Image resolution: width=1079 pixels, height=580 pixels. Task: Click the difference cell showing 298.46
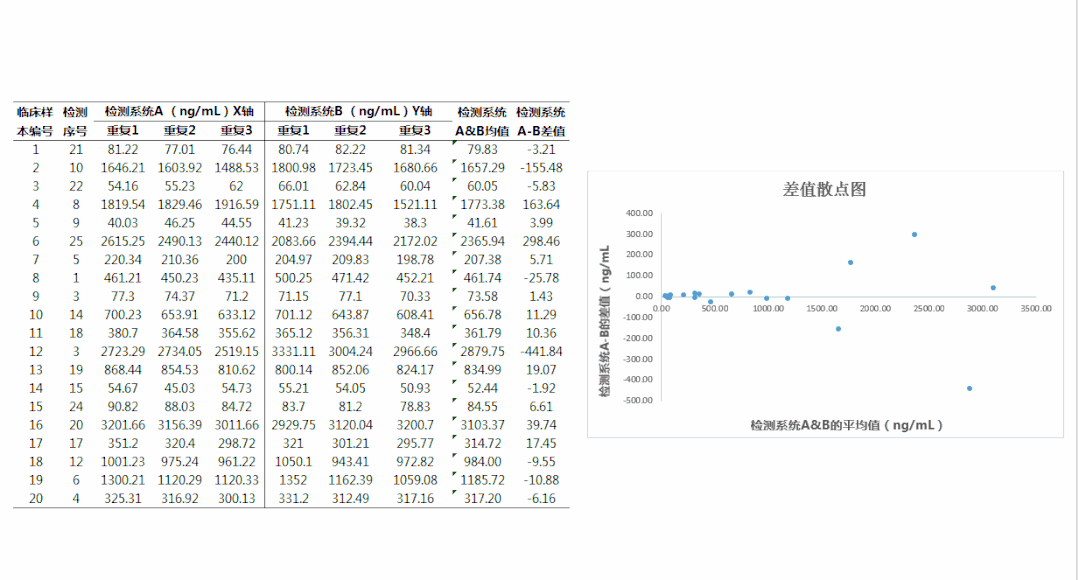[x=541, y=241]
